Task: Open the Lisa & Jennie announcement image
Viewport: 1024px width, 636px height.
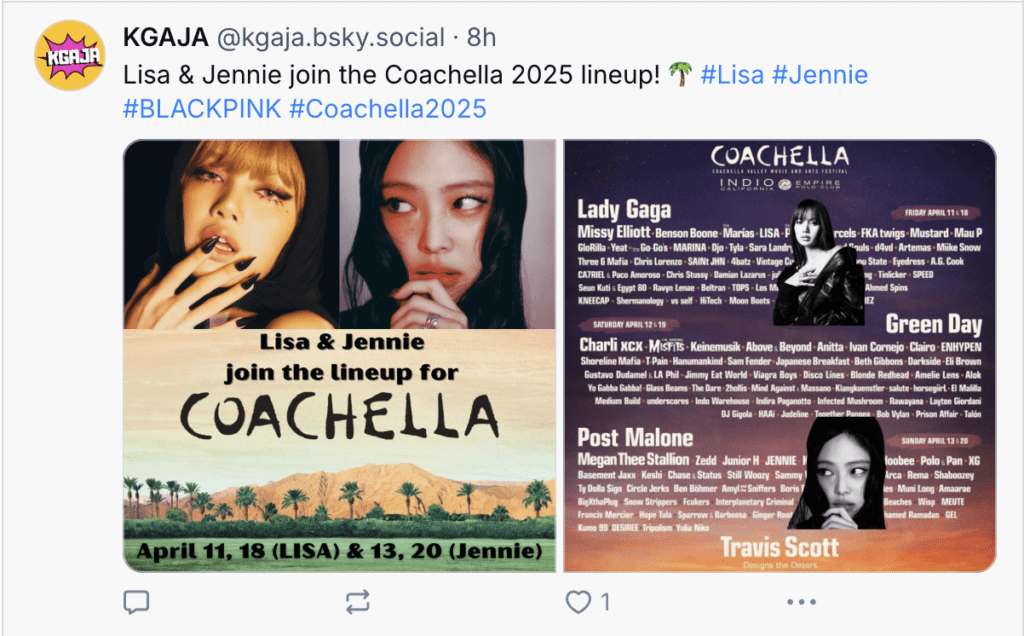Action: (x=340, y=356)
